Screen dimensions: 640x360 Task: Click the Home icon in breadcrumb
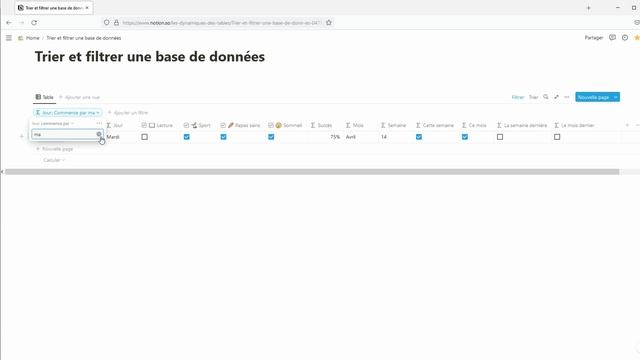point(20,38)
